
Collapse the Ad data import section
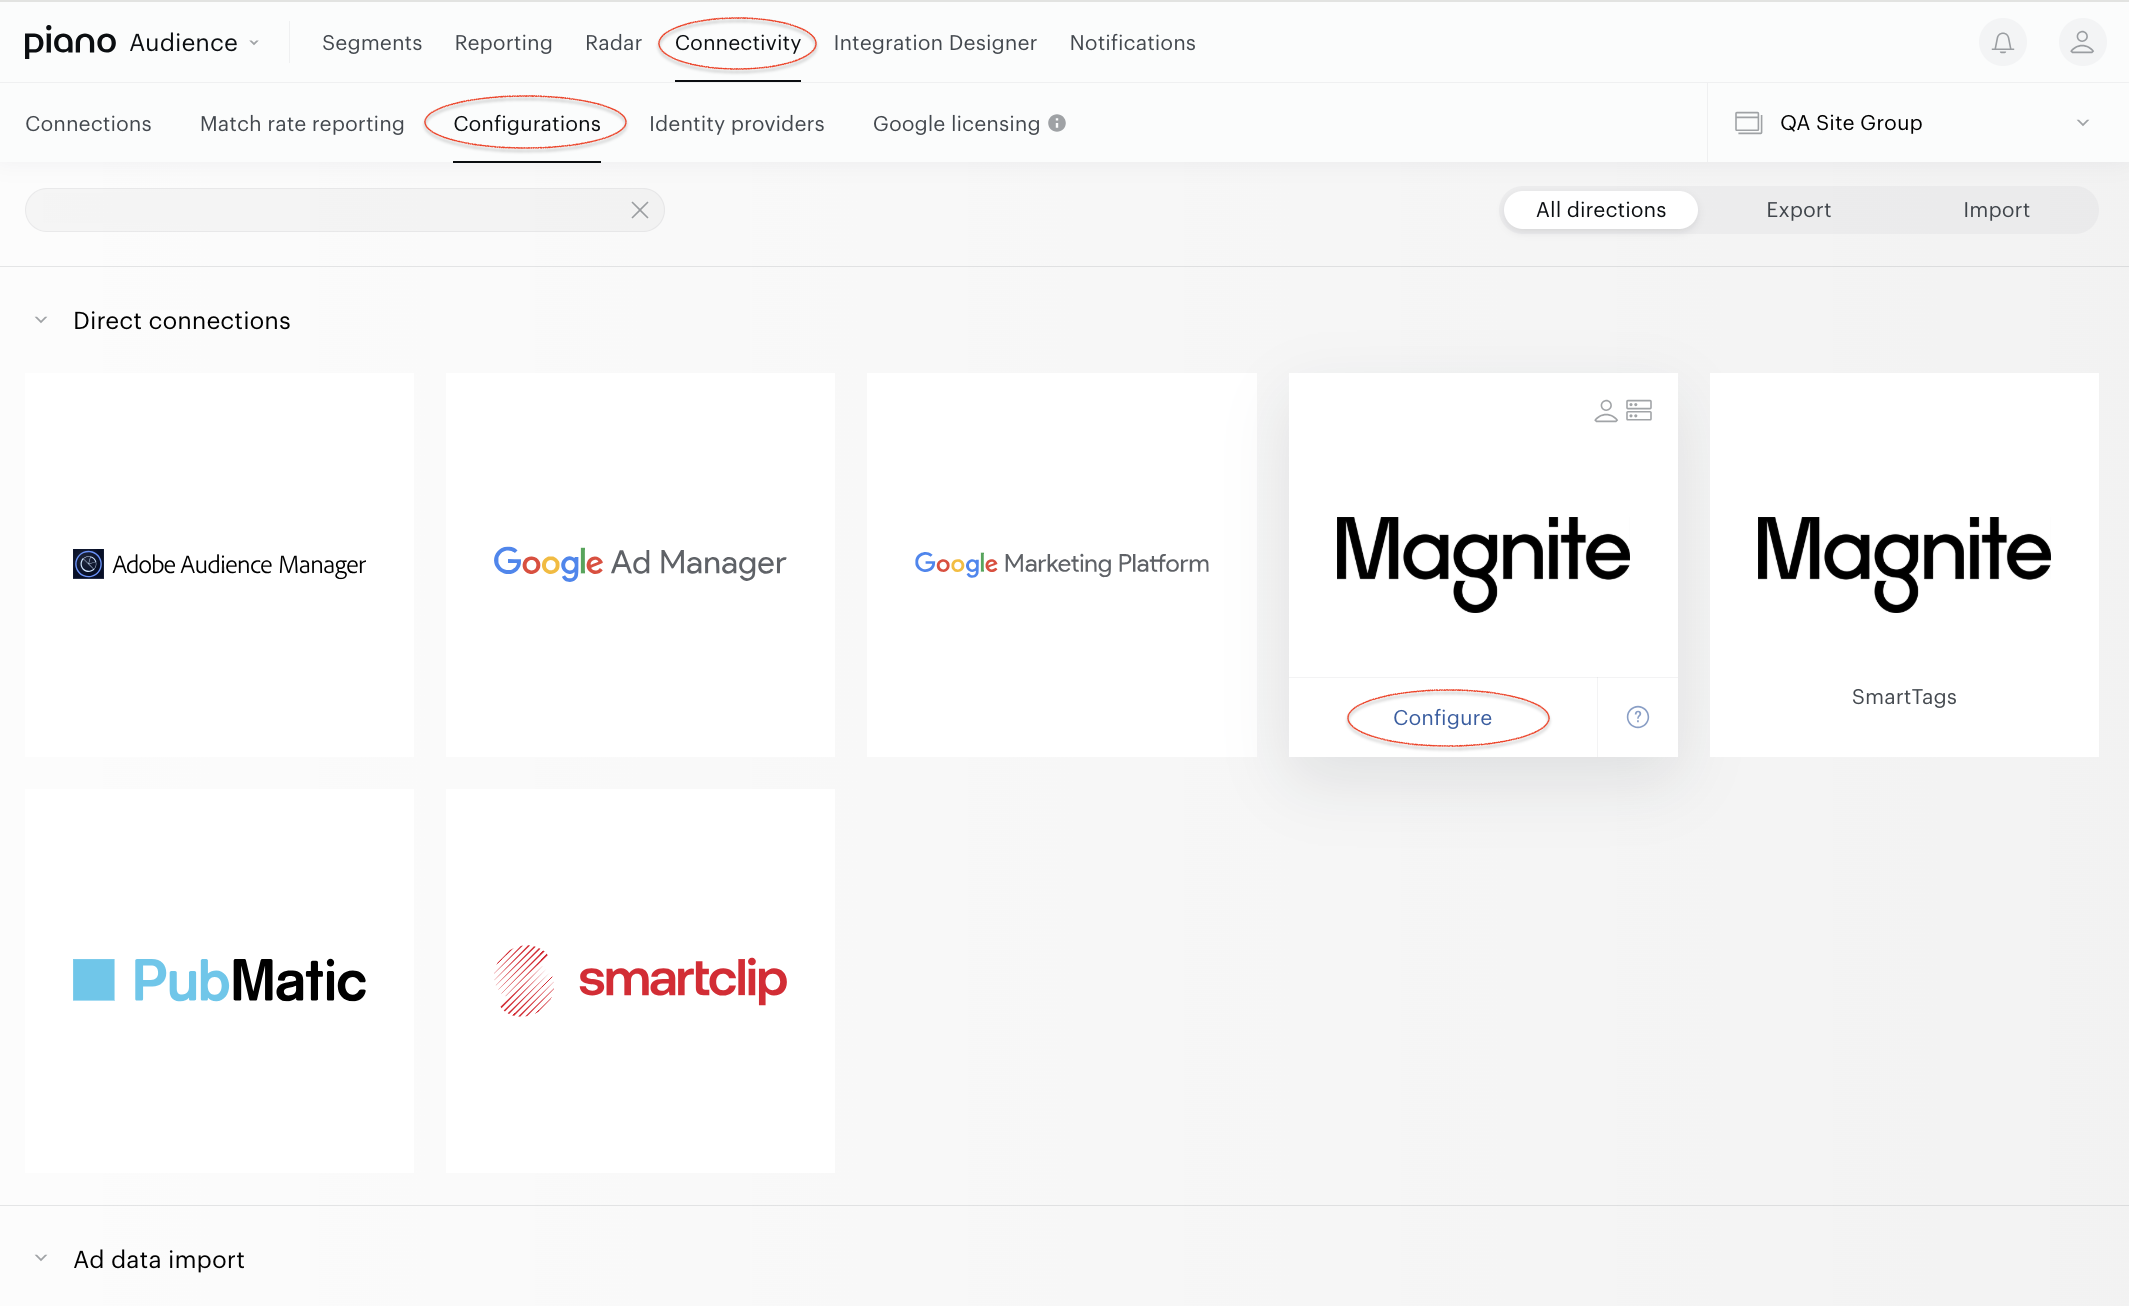click(x=41, y=1258)
